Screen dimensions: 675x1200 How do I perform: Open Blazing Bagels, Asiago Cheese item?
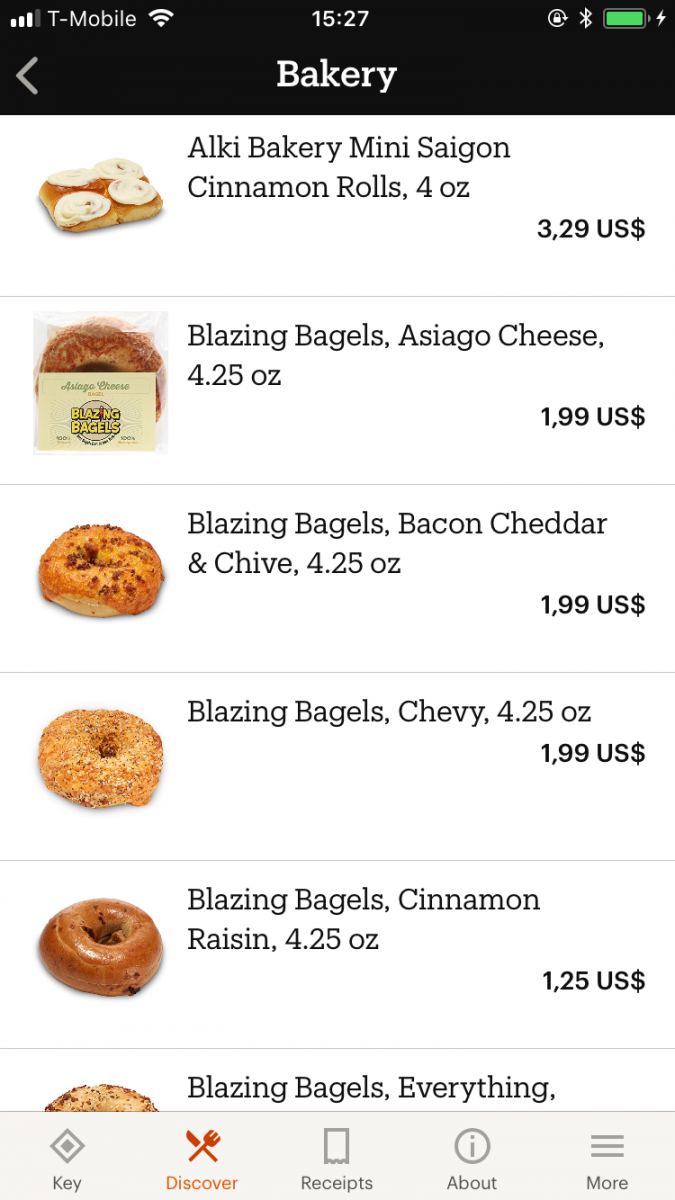click(395, 355)
